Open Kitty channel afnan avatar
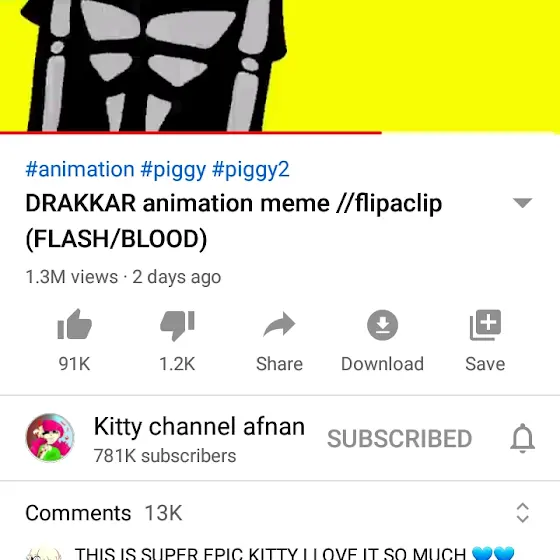The image size is (560, 560). (x=50, y=438)
